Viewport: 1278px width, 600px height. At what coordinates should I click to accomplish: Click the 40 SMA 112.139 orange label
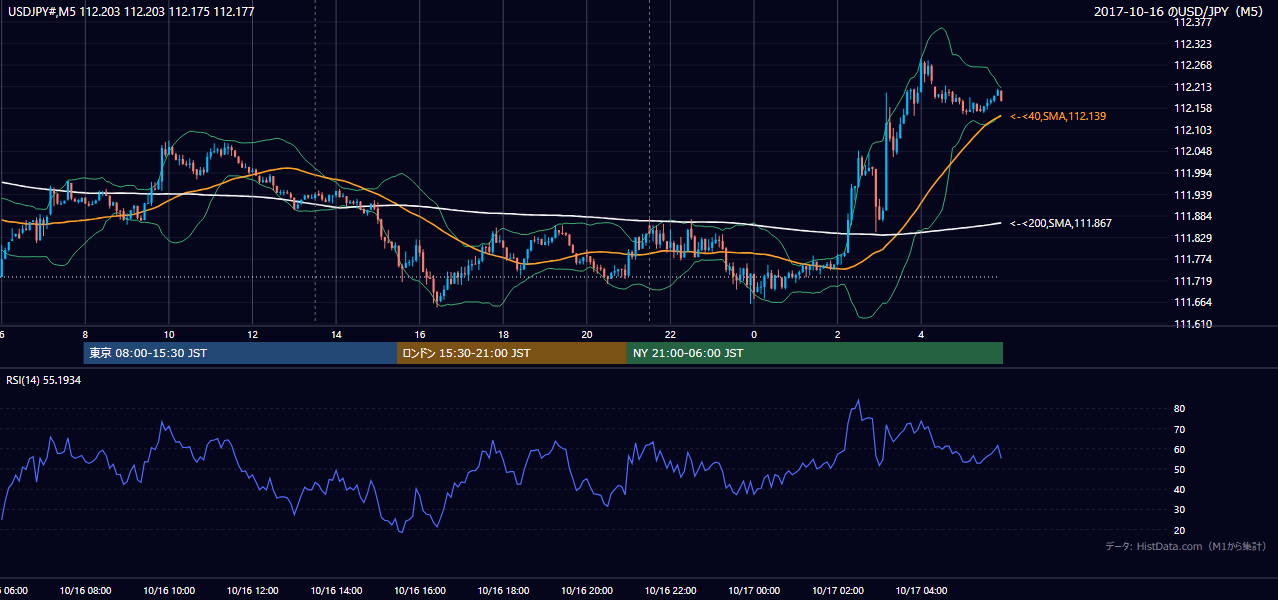[1058, 117]
